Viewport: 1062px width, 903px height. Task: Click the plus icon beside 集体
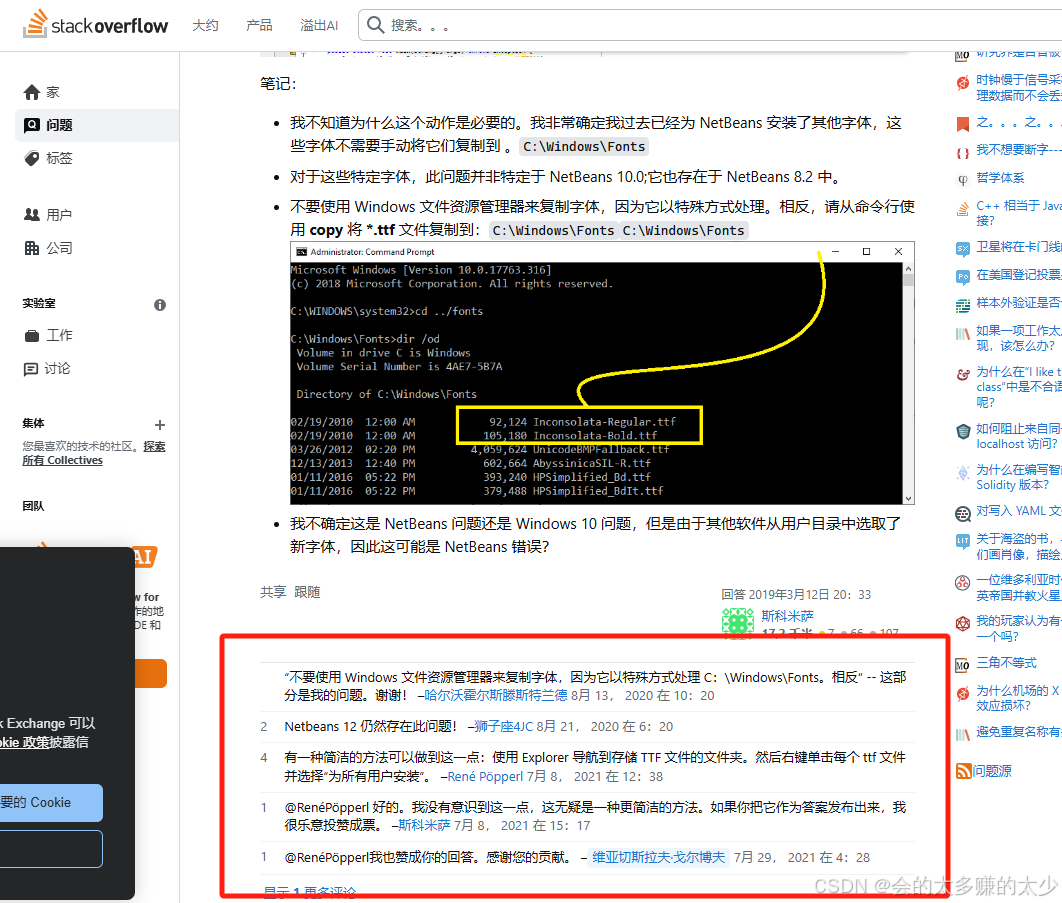click(x=160, y=425)
